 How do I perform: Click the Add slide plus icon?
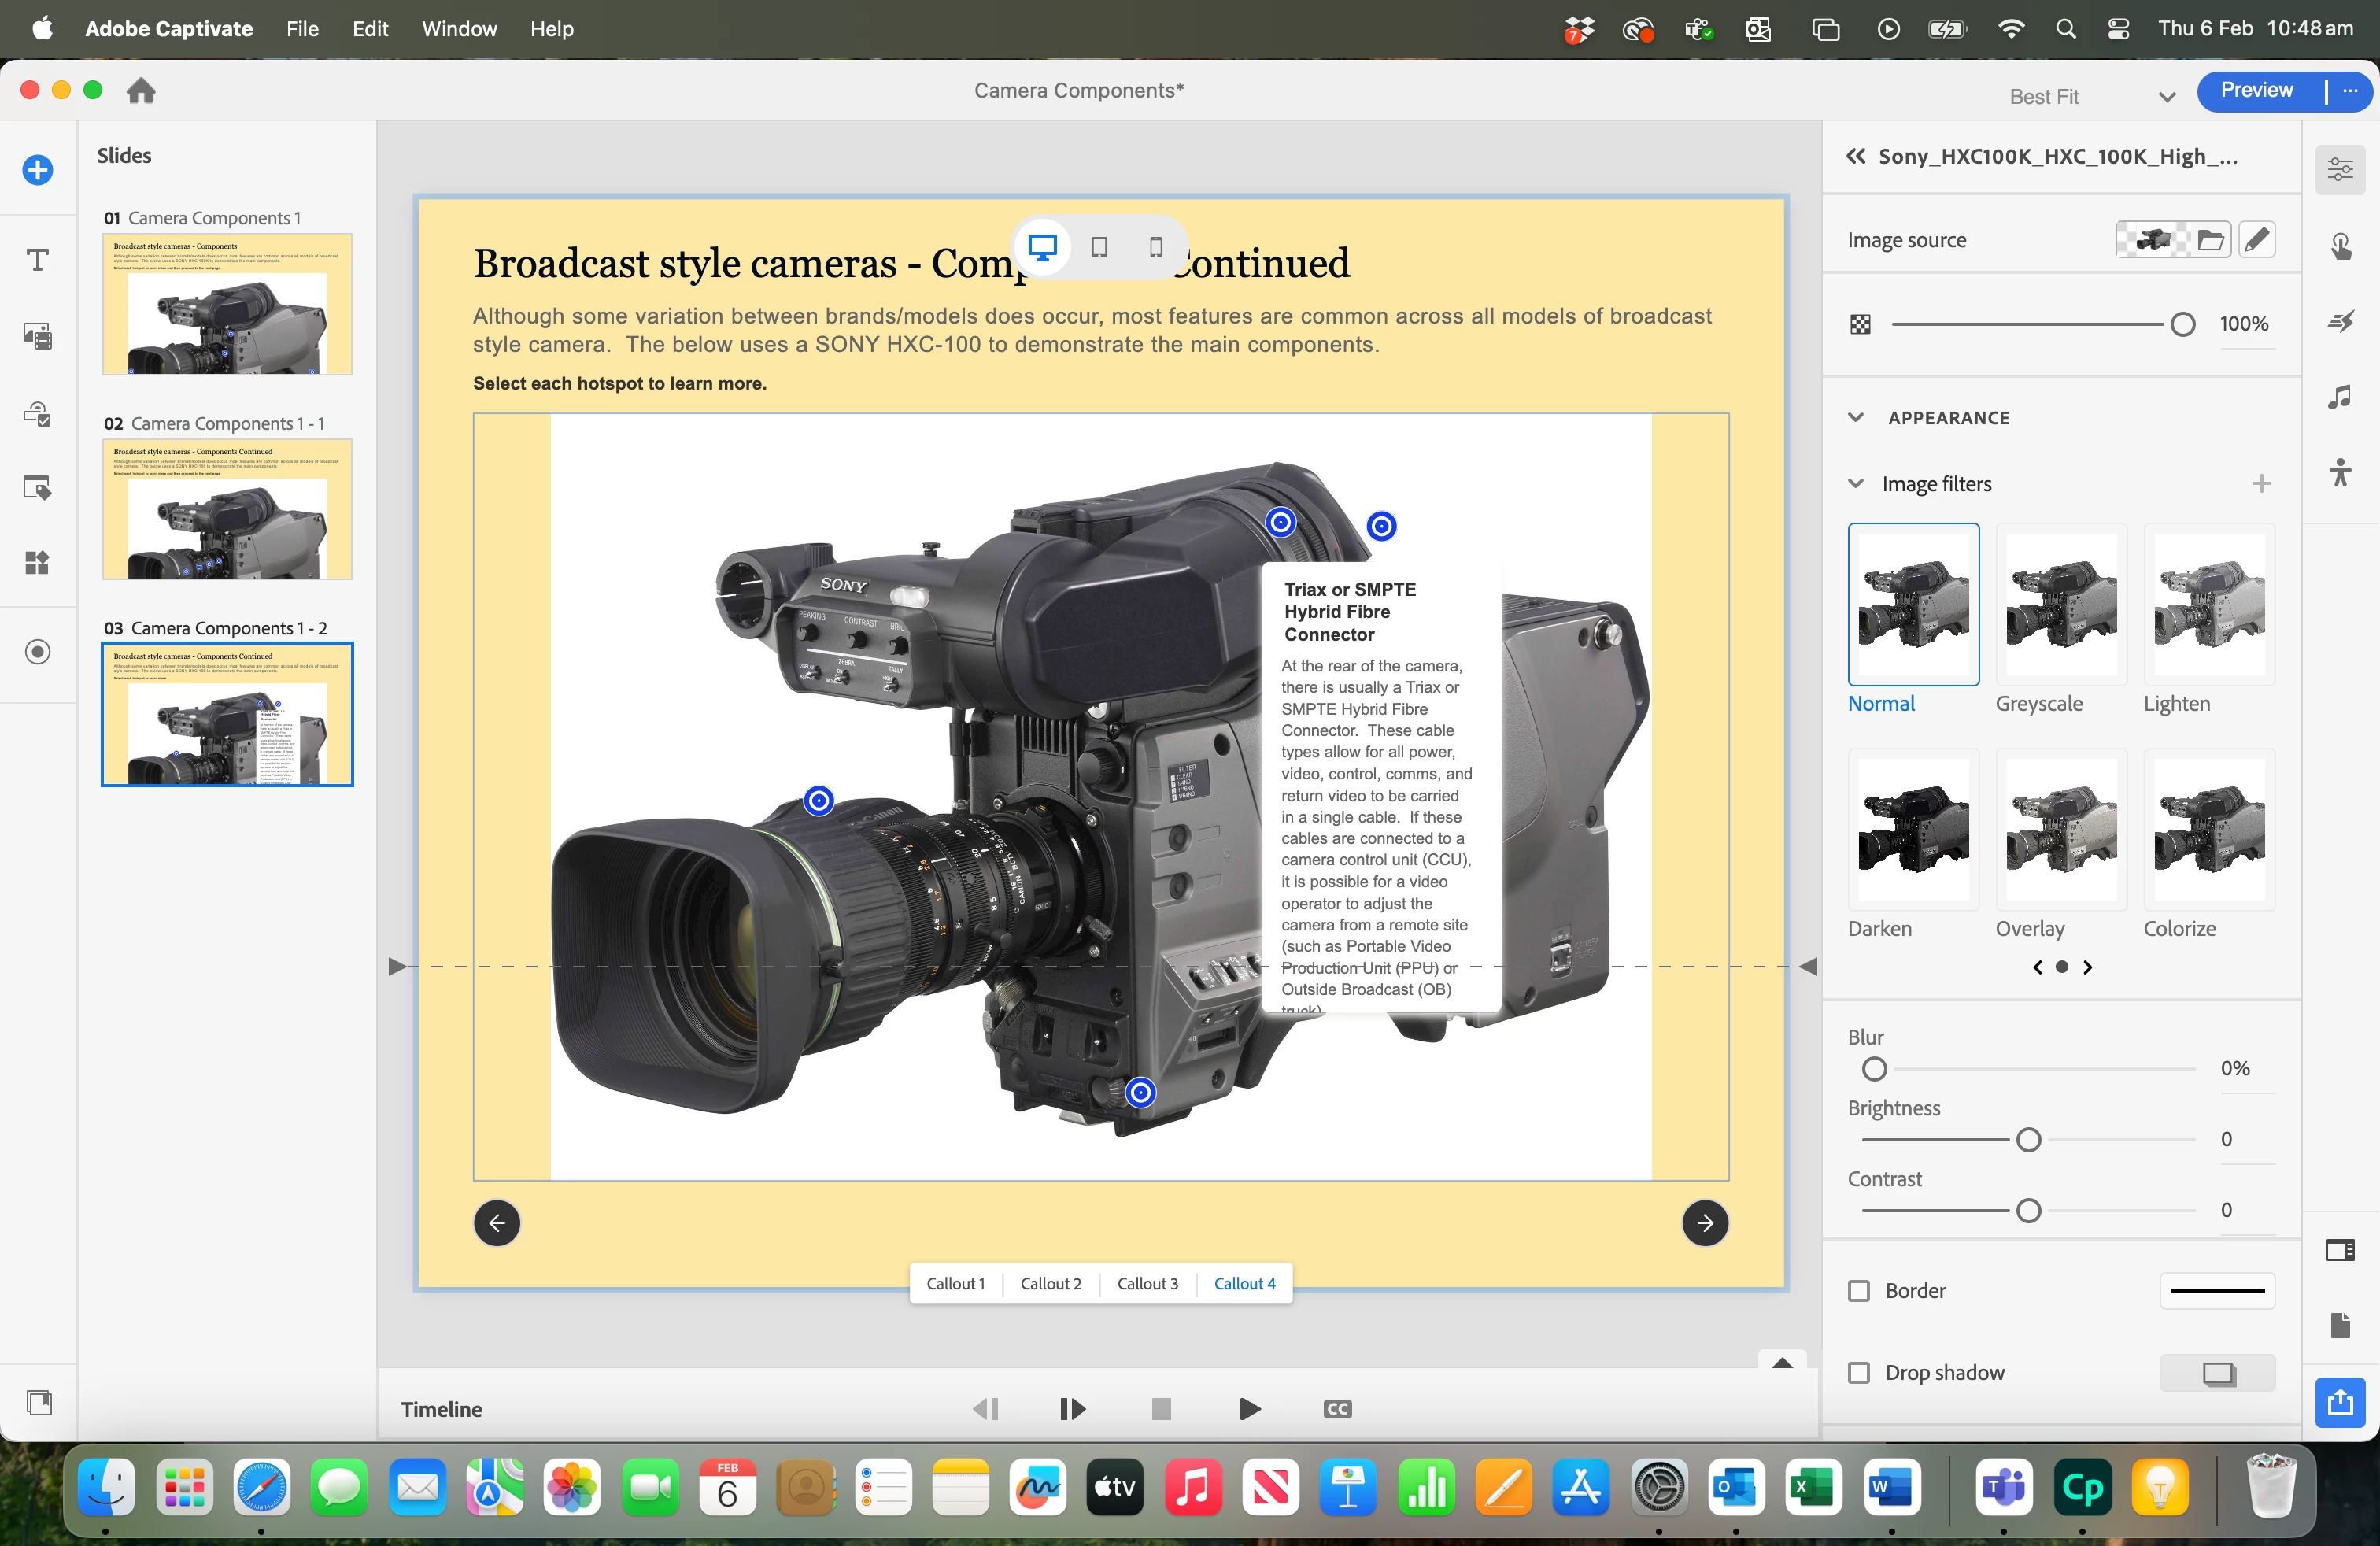point(37,170)
